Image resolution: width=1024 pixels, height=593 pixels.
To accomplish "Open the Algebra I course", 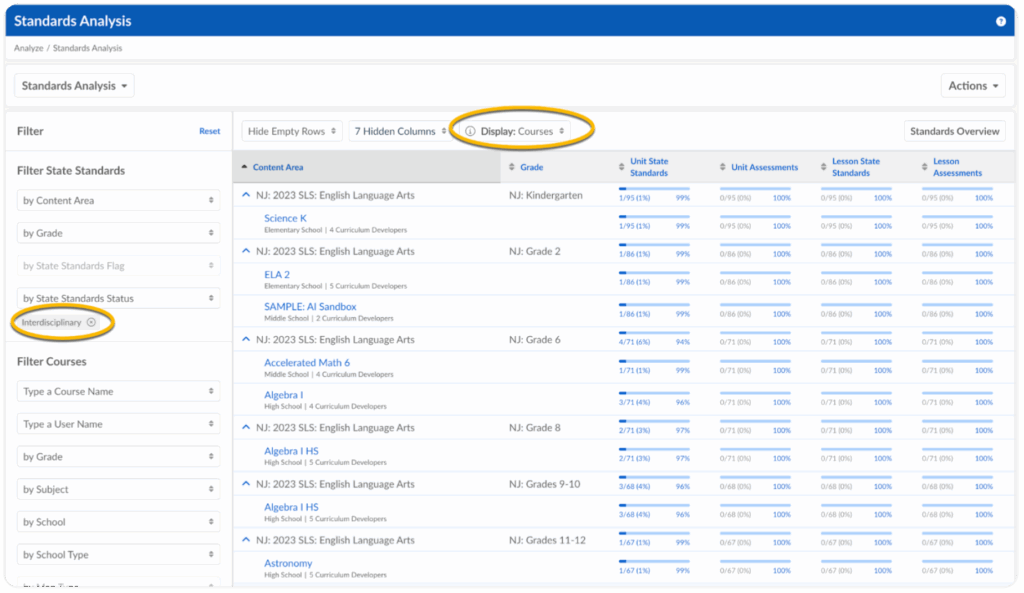I will [x=283, y=395].
